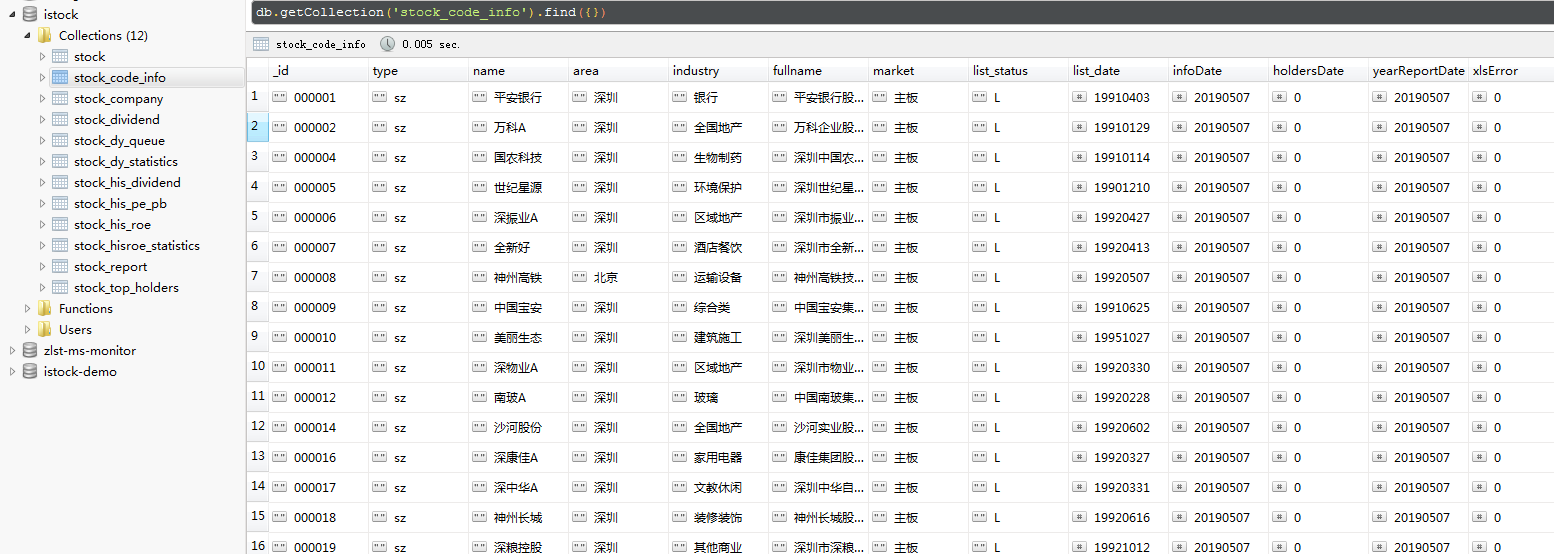
Task: Expand the stock collection node
Action: [x=43, y=56]
